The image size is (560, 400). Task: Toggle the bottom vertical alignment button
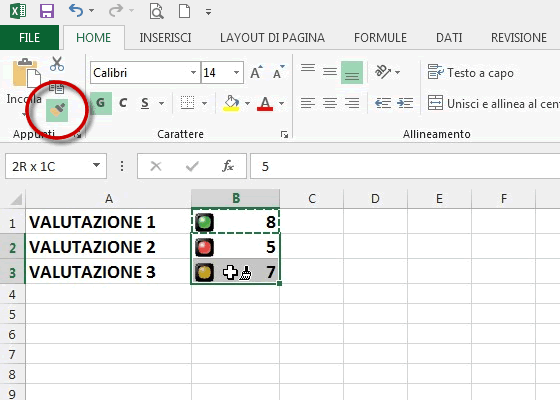[352, 72]
